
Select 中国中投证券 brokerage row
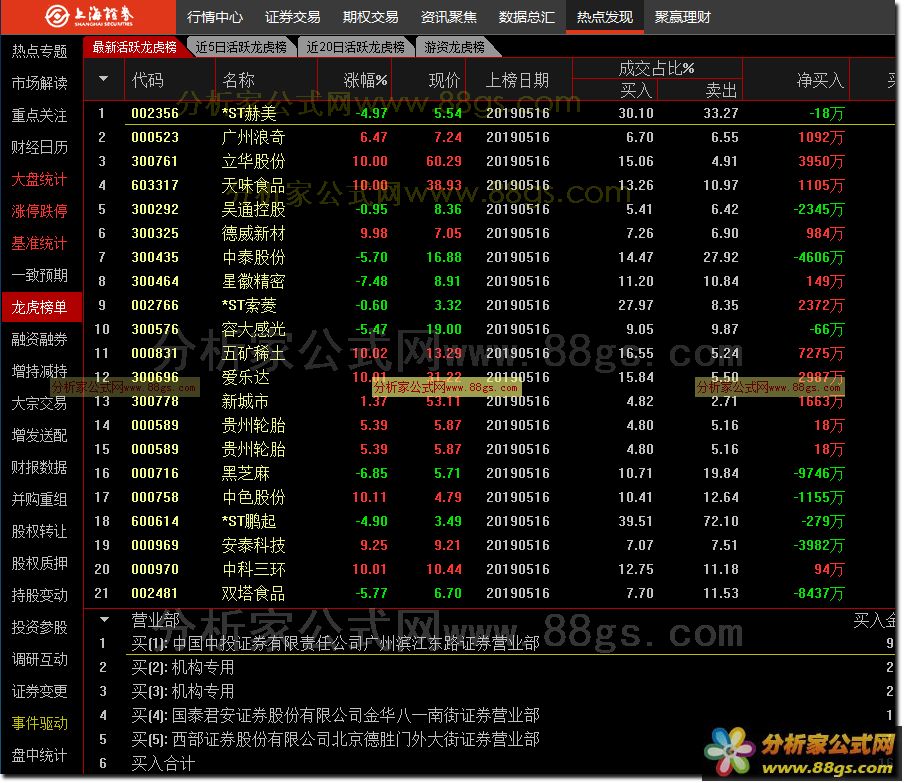click(490, 643)
